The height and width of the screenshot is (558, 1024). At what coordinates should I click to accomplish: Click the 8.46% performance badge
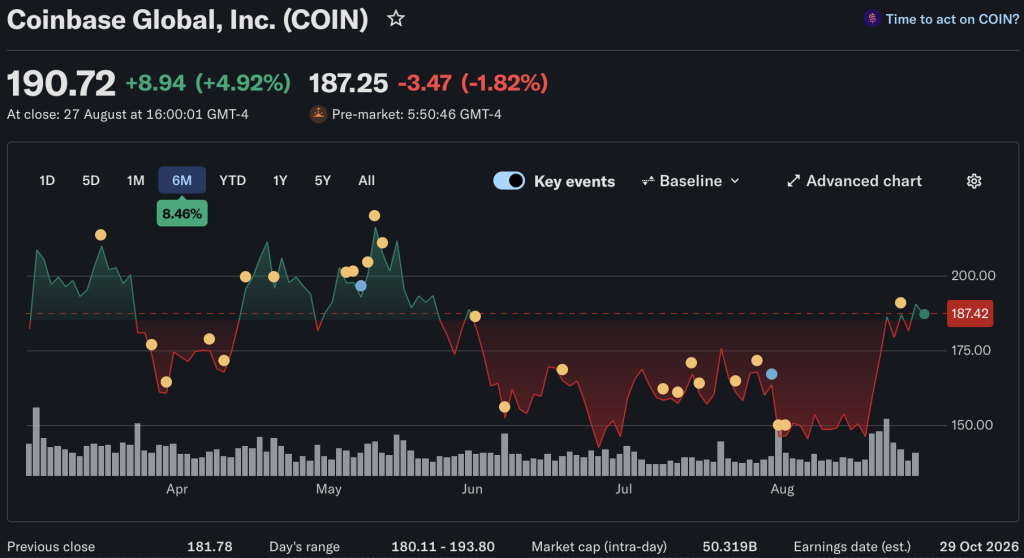[x=182, y=214]
